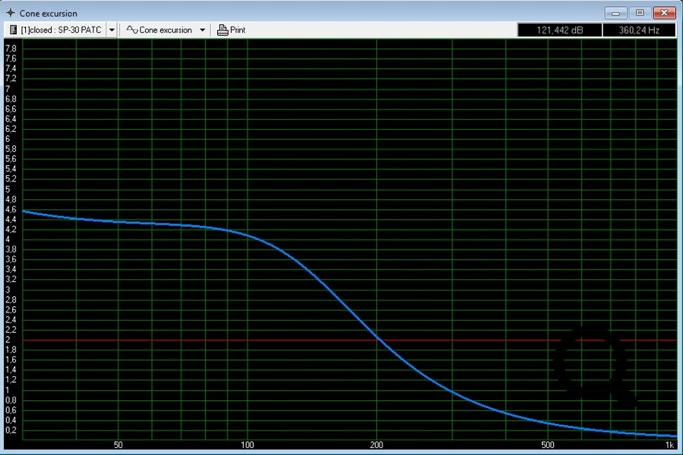The height and width of the screenshot is (455, 683).
Task: Click the window icon in title bar
Action: [x=11, y=13]
